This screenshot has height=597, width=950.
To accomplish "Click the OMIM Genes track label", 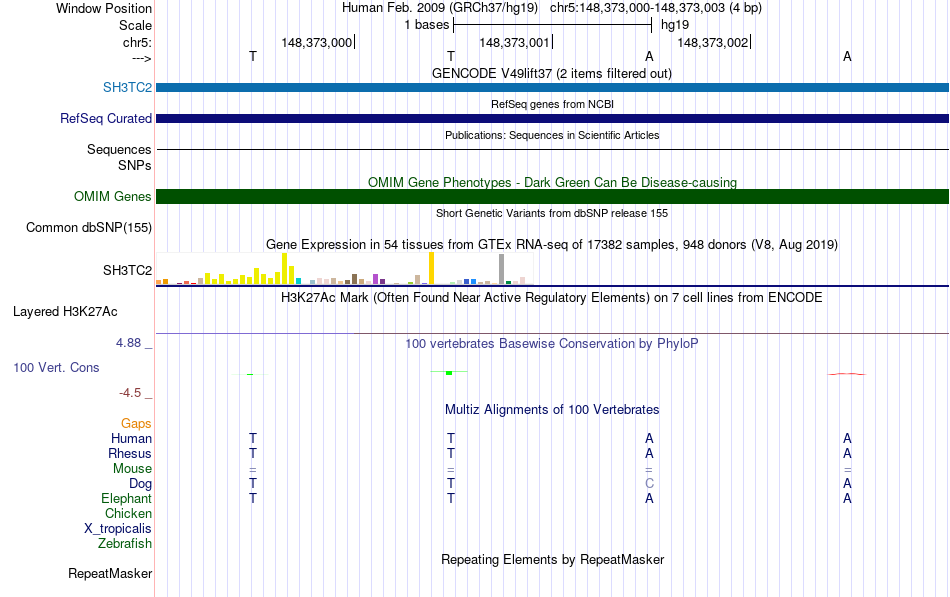I will (x=112, y=196).
